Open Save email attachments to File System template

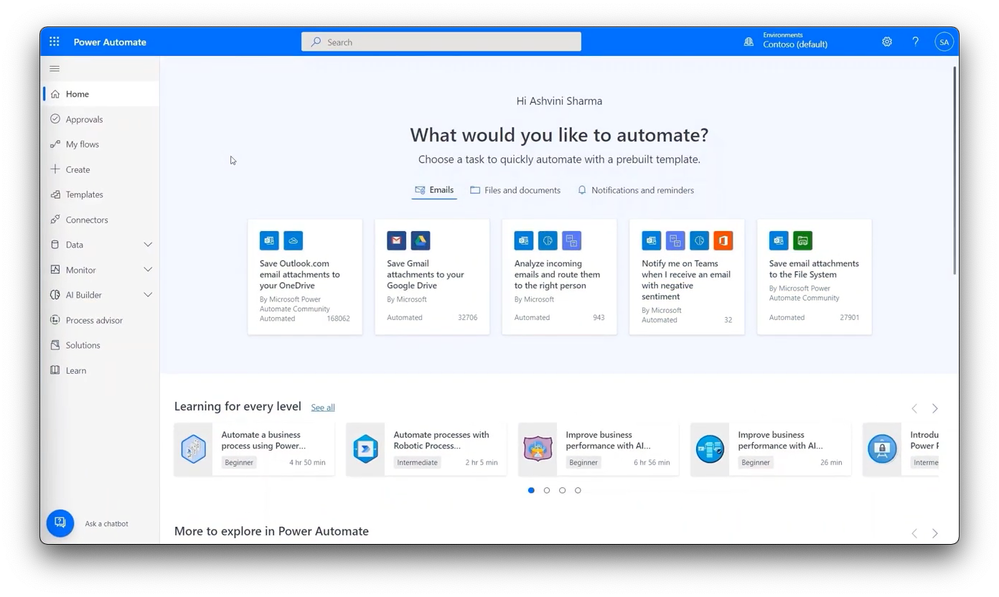814,277
